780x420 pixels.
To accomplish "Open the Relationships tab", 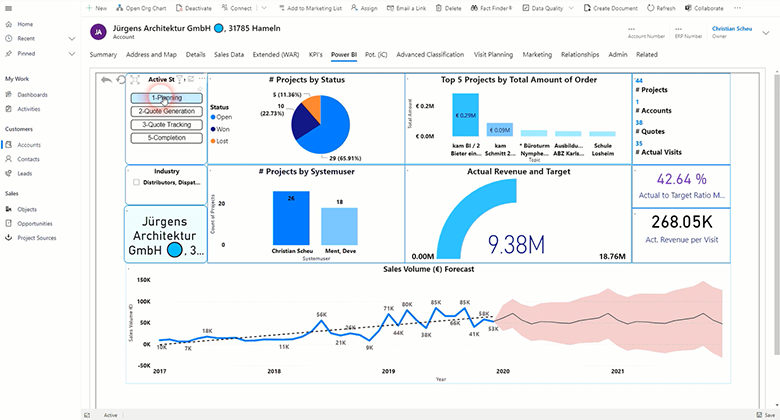I will pyautogui.click(x=580, y=55).
